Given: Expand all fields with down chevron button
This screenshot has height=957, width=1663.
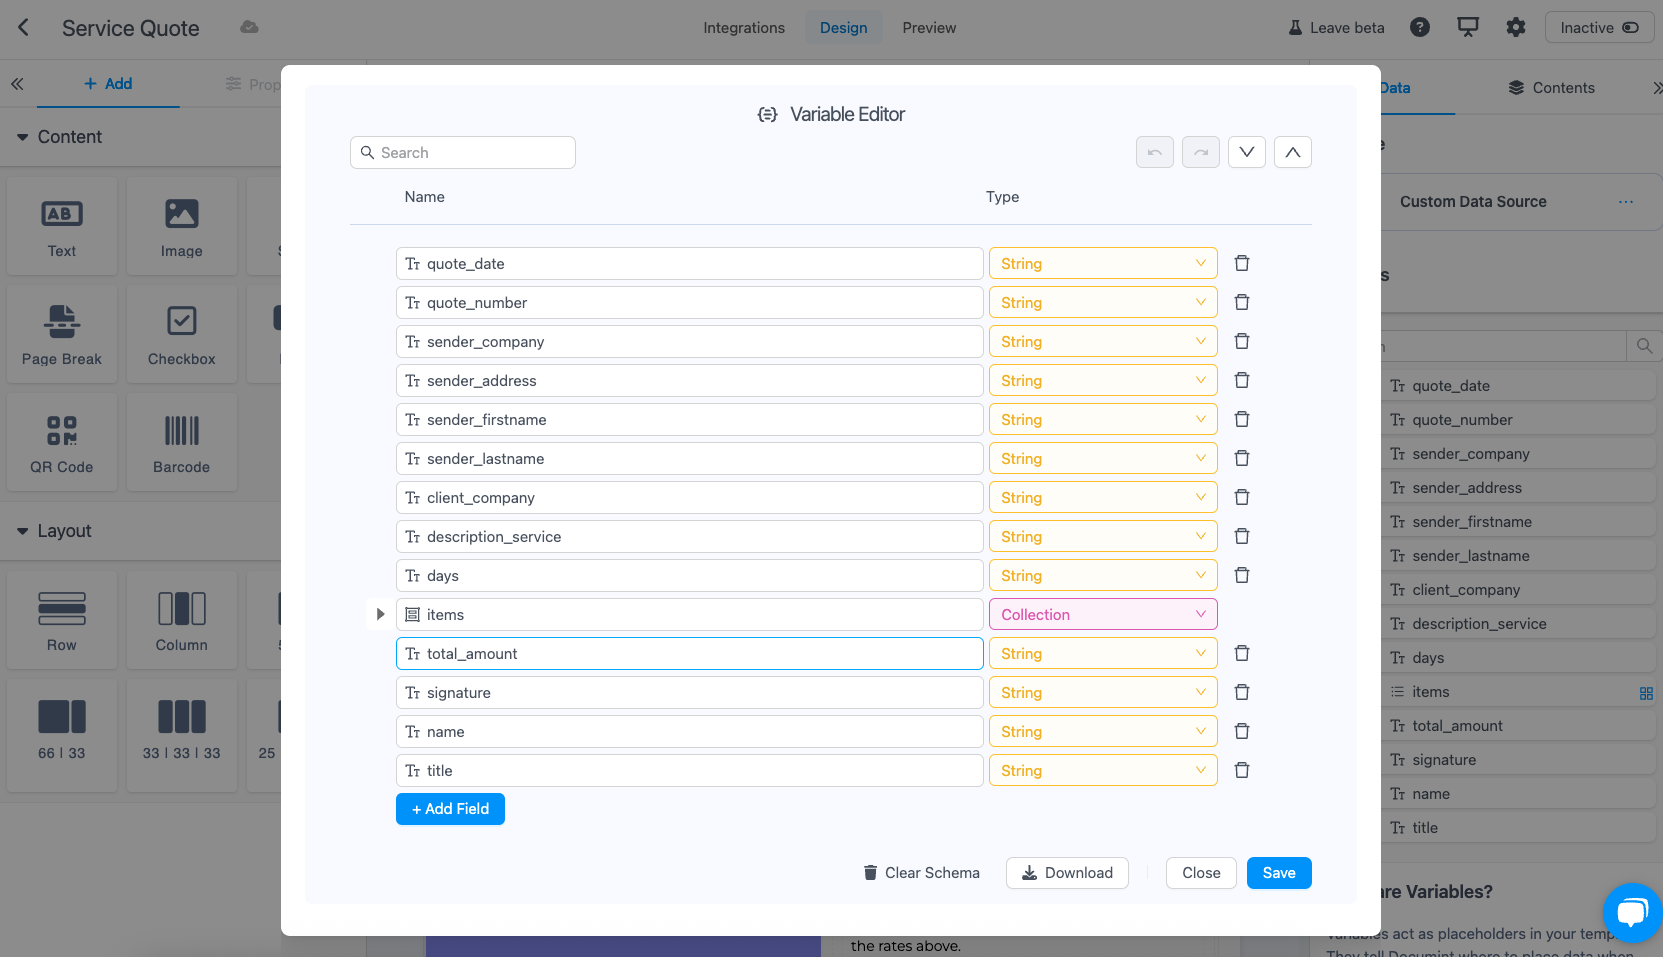Looking at the screenshot, I should [x=1247, y=152].
